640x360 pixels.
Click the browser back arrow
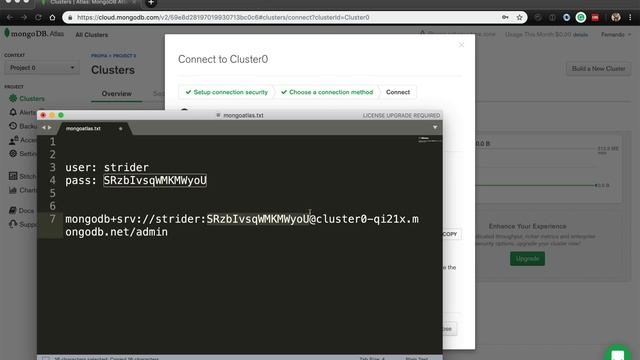10,18
